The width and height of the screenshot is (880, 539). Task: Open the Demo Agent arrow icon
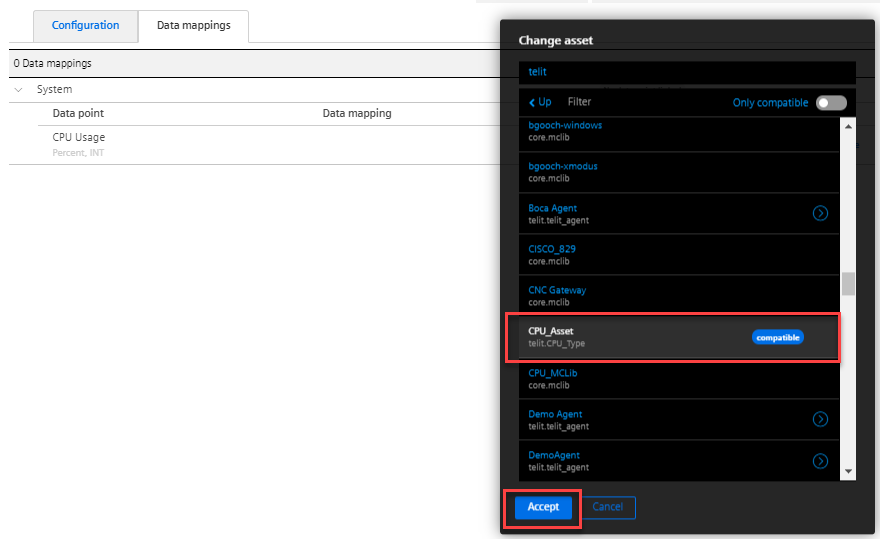click(820, 419)
